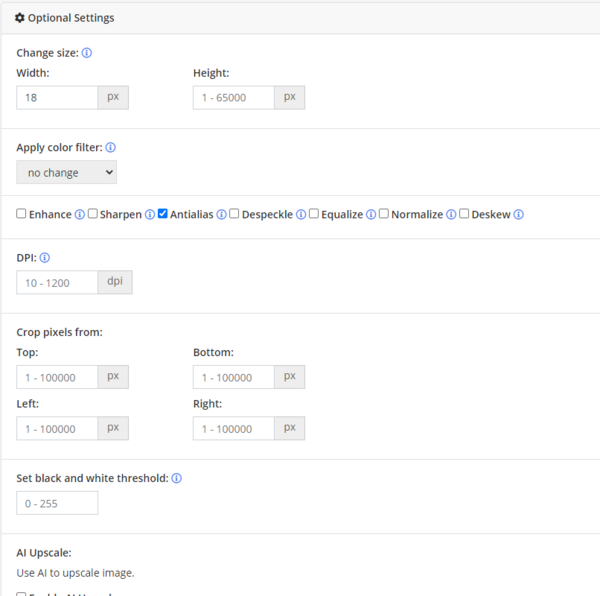Tick the Normalize checkbox
The image size is (600, 596).
pos(384,213)
